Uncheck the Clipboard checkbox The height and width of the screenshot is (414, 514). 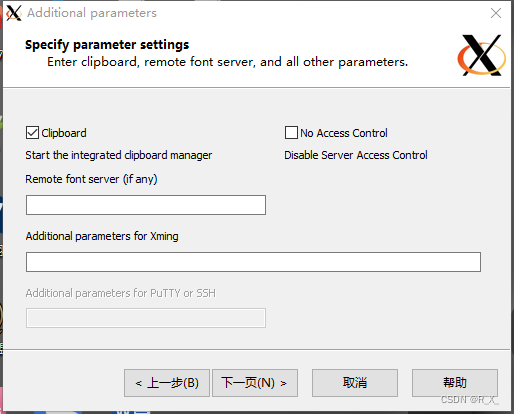click(32, 133)
